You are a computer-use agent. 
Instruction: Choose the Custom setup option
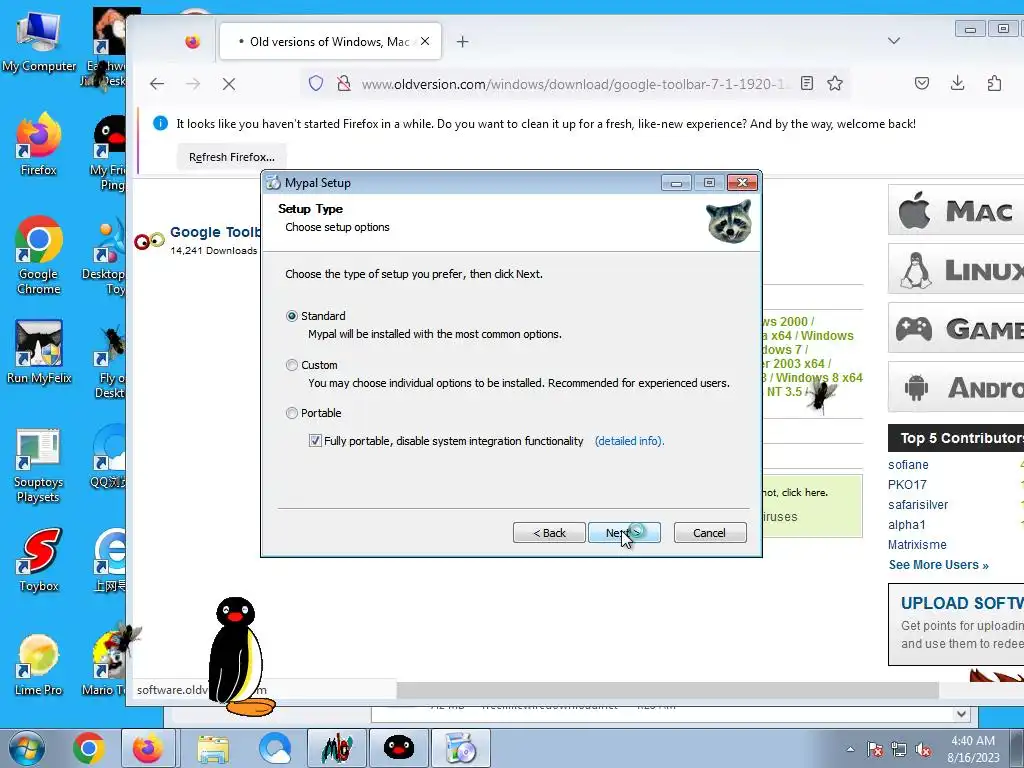click(x=292, y=365)
